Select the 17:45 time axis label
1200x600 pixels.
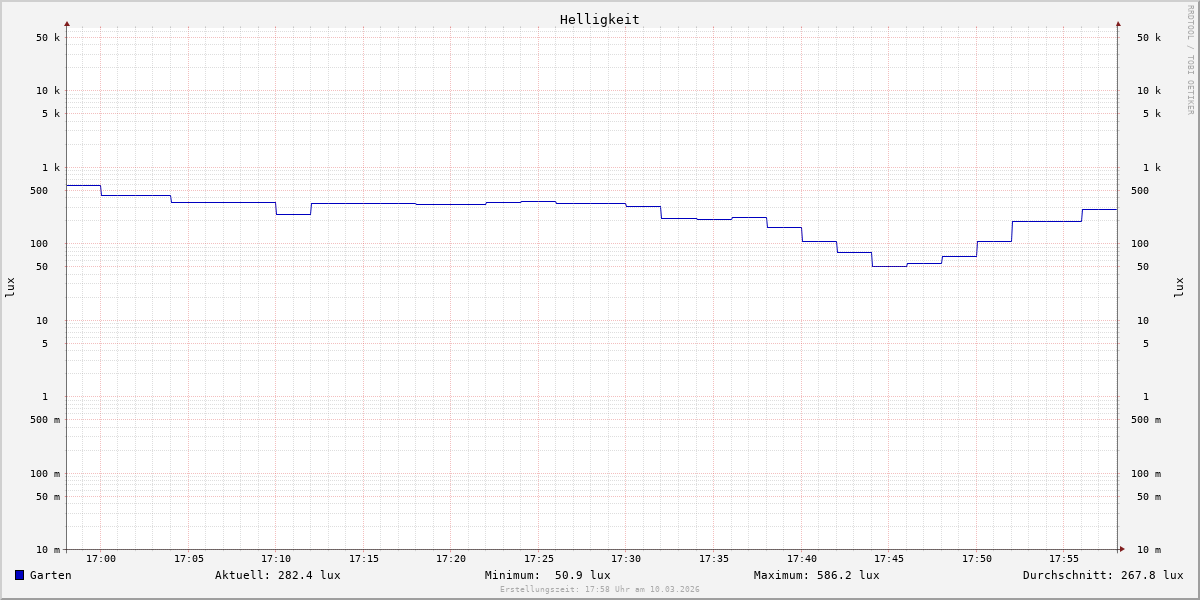889,559
